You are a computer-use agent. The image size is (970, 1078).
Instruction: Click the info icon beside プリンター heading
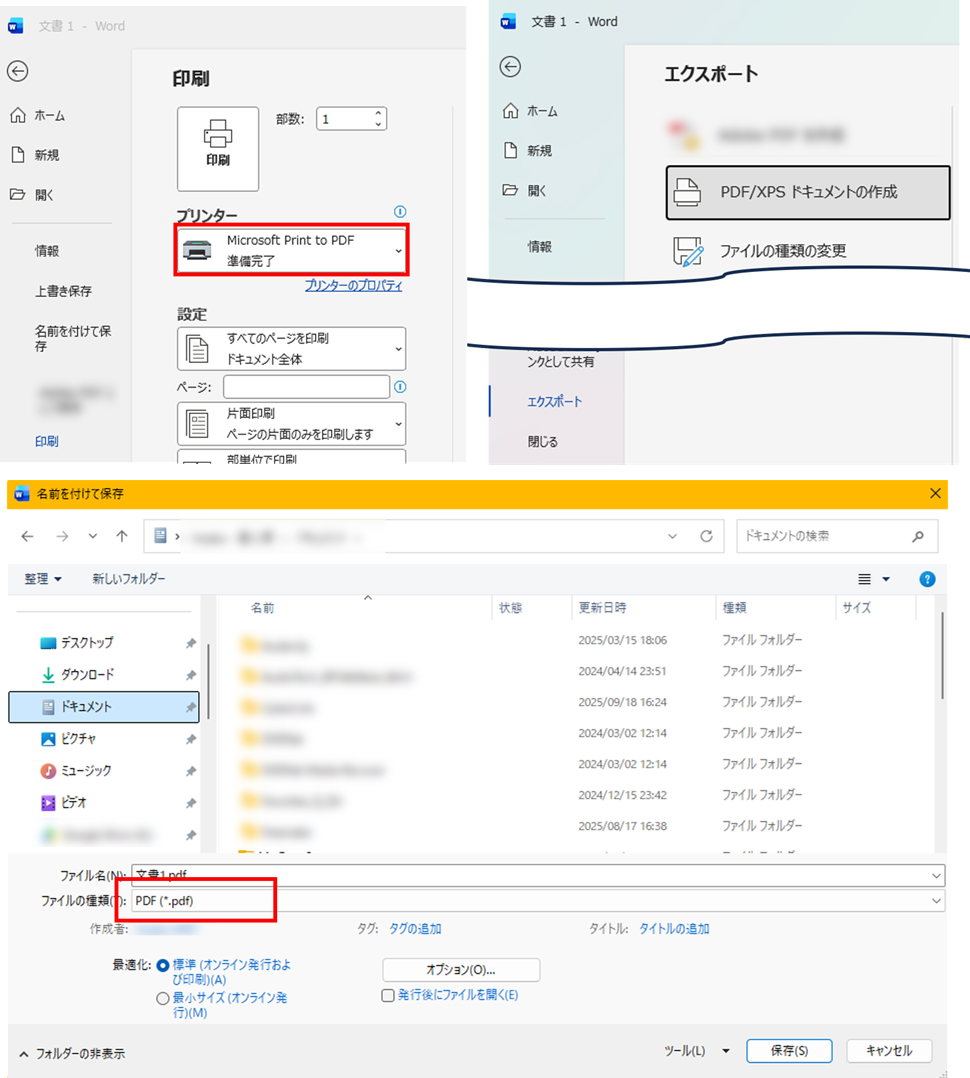coord(400,212)
